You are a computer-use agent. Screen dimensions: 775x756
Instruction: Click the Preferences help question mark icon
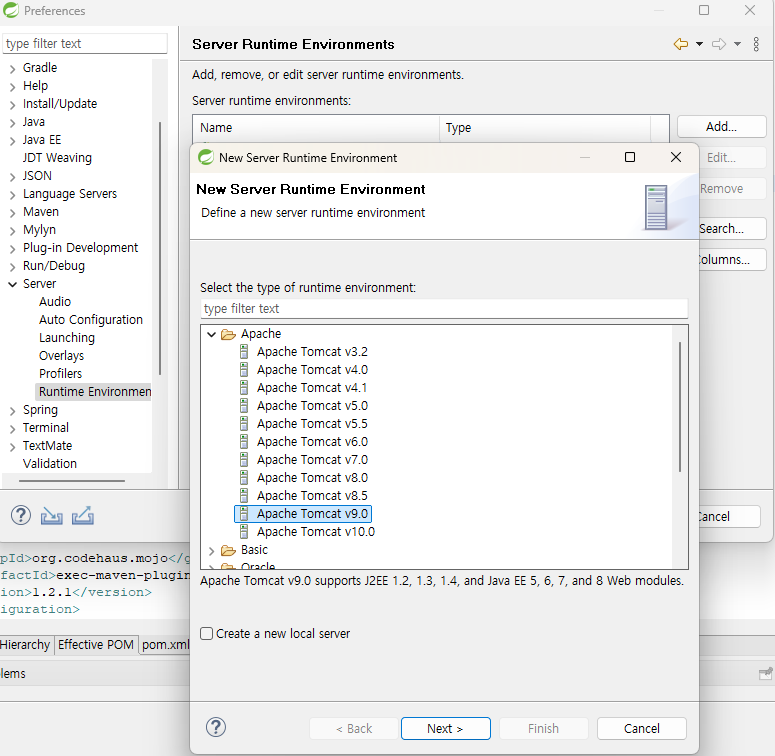[21, 515]
